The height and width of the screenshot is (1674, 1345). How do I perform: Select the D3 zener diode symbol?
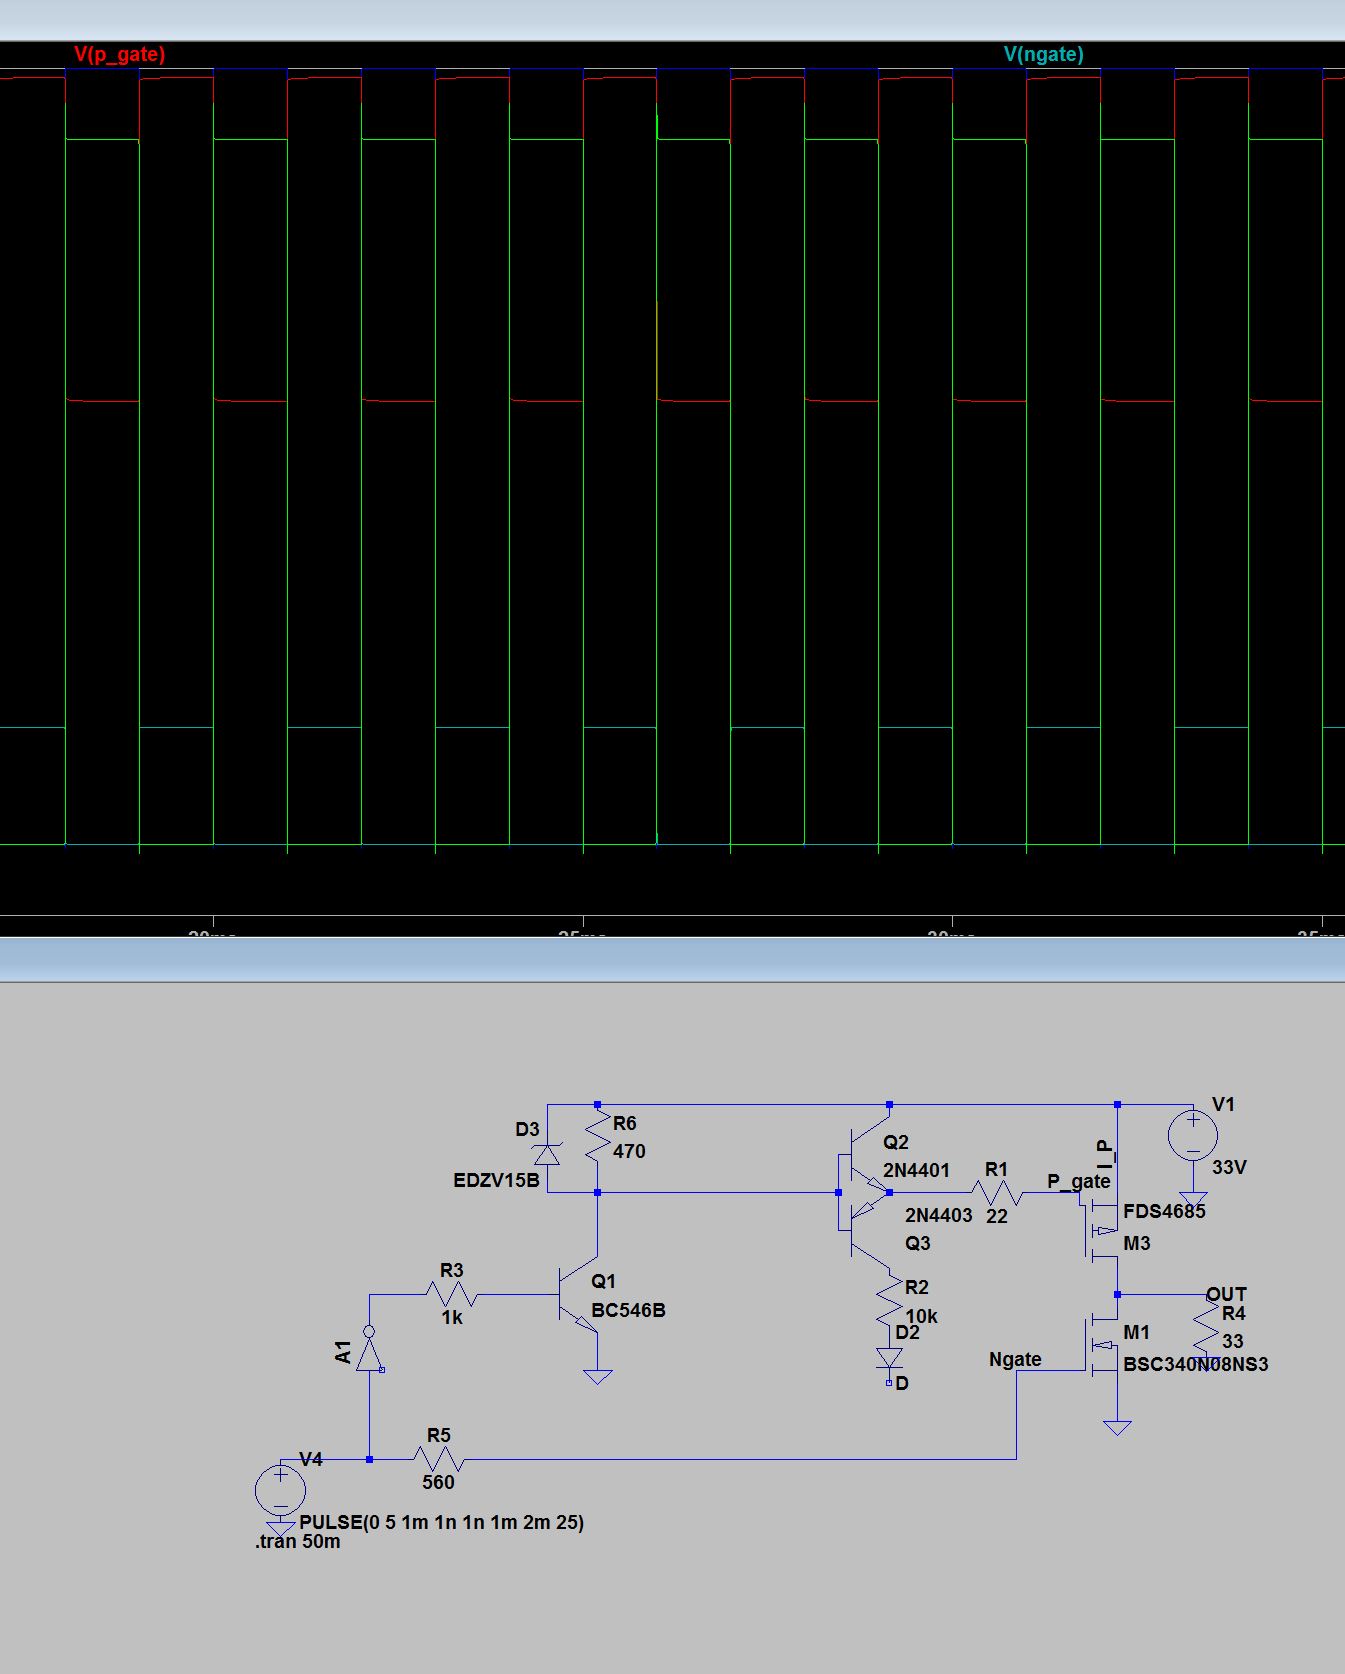[x=547, y=1154]
